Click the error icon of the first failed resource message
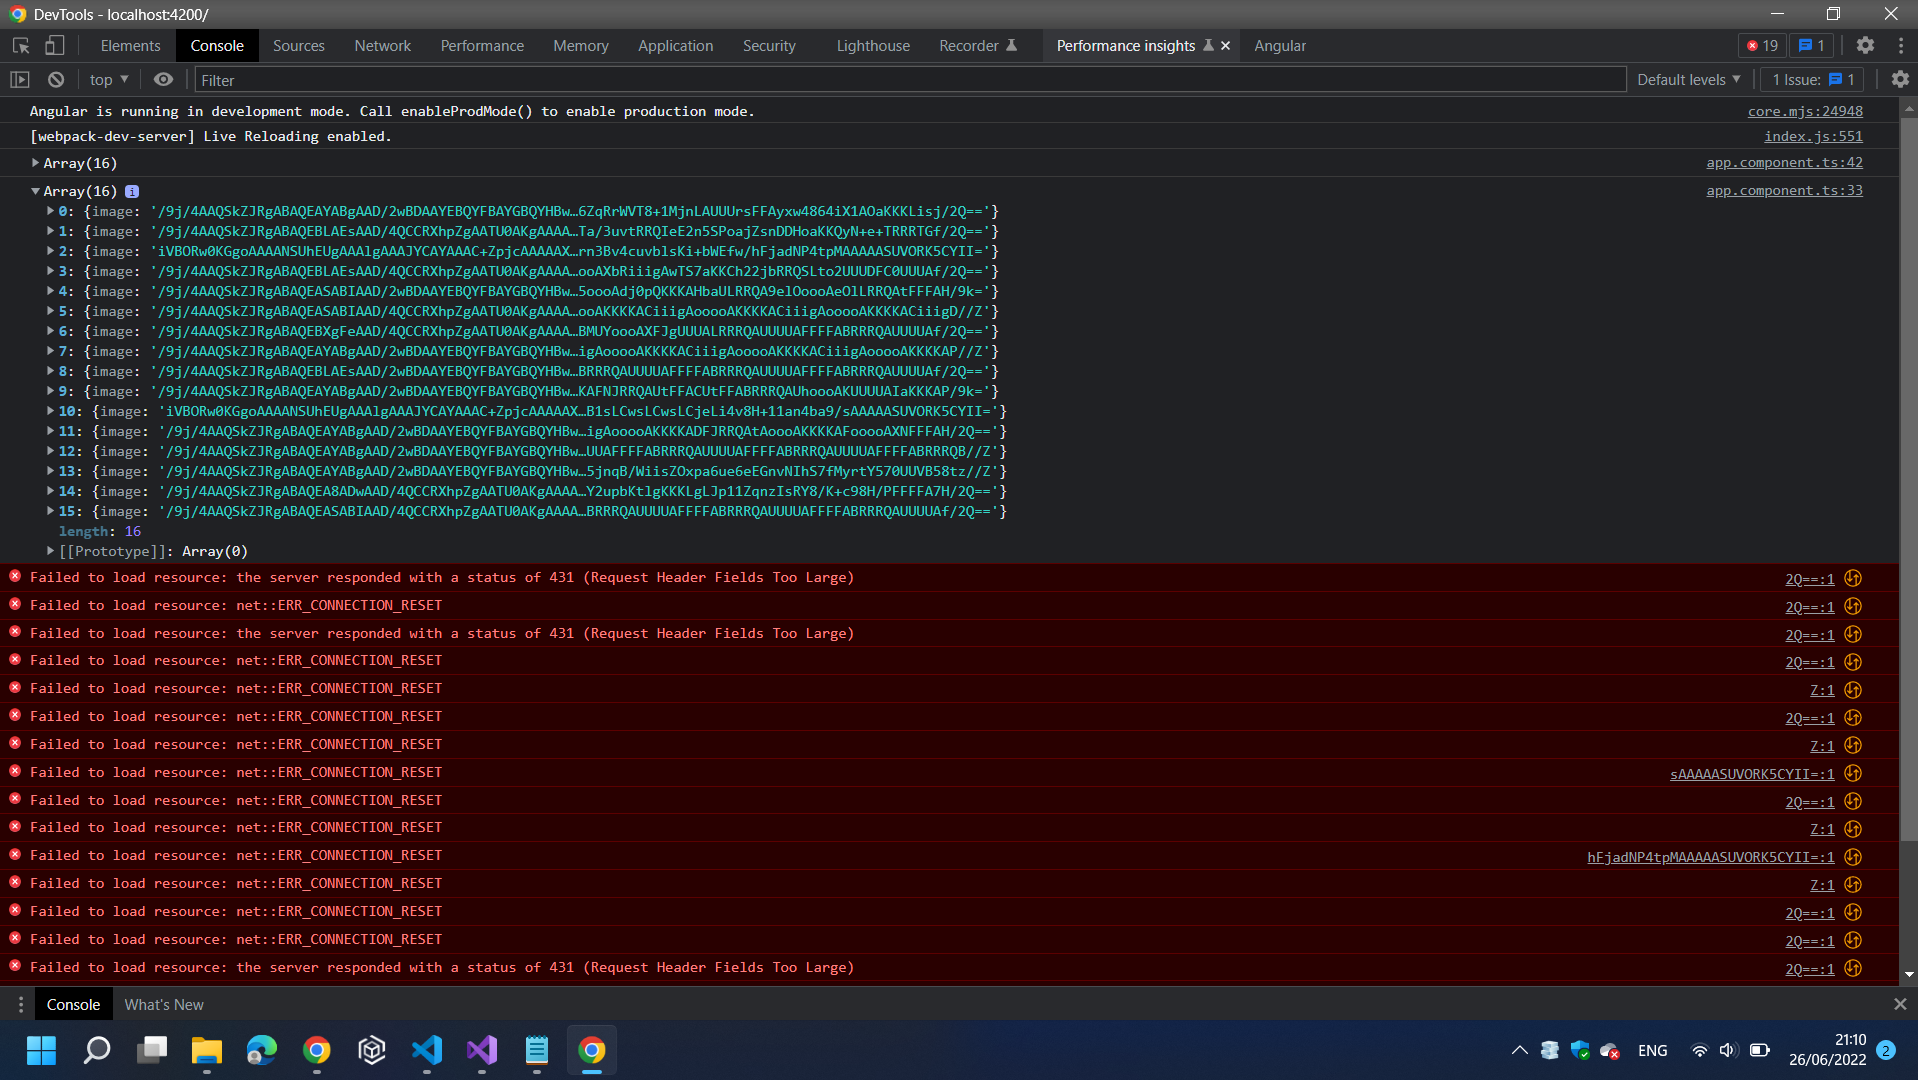The image size is (1918, 1080). point(15,576)
